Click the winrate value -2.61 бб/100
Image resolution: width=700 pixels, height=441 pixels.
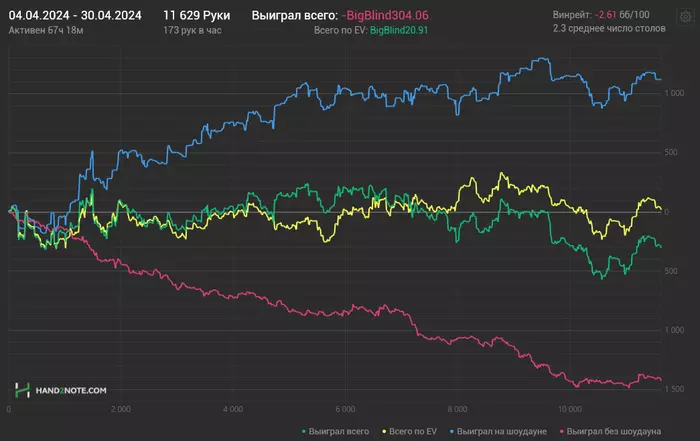pos(622,15)
